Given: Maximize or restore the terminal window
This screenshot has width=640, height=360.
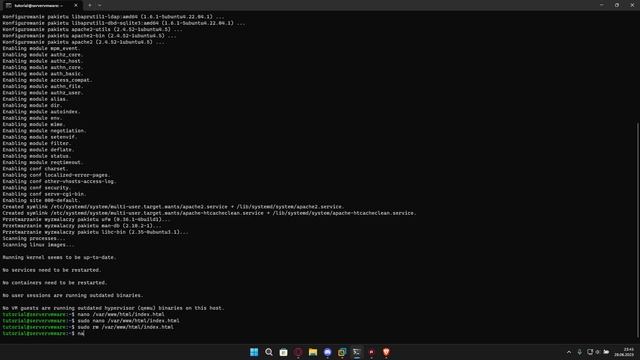Looking at the screenshot, I should 617,5.
